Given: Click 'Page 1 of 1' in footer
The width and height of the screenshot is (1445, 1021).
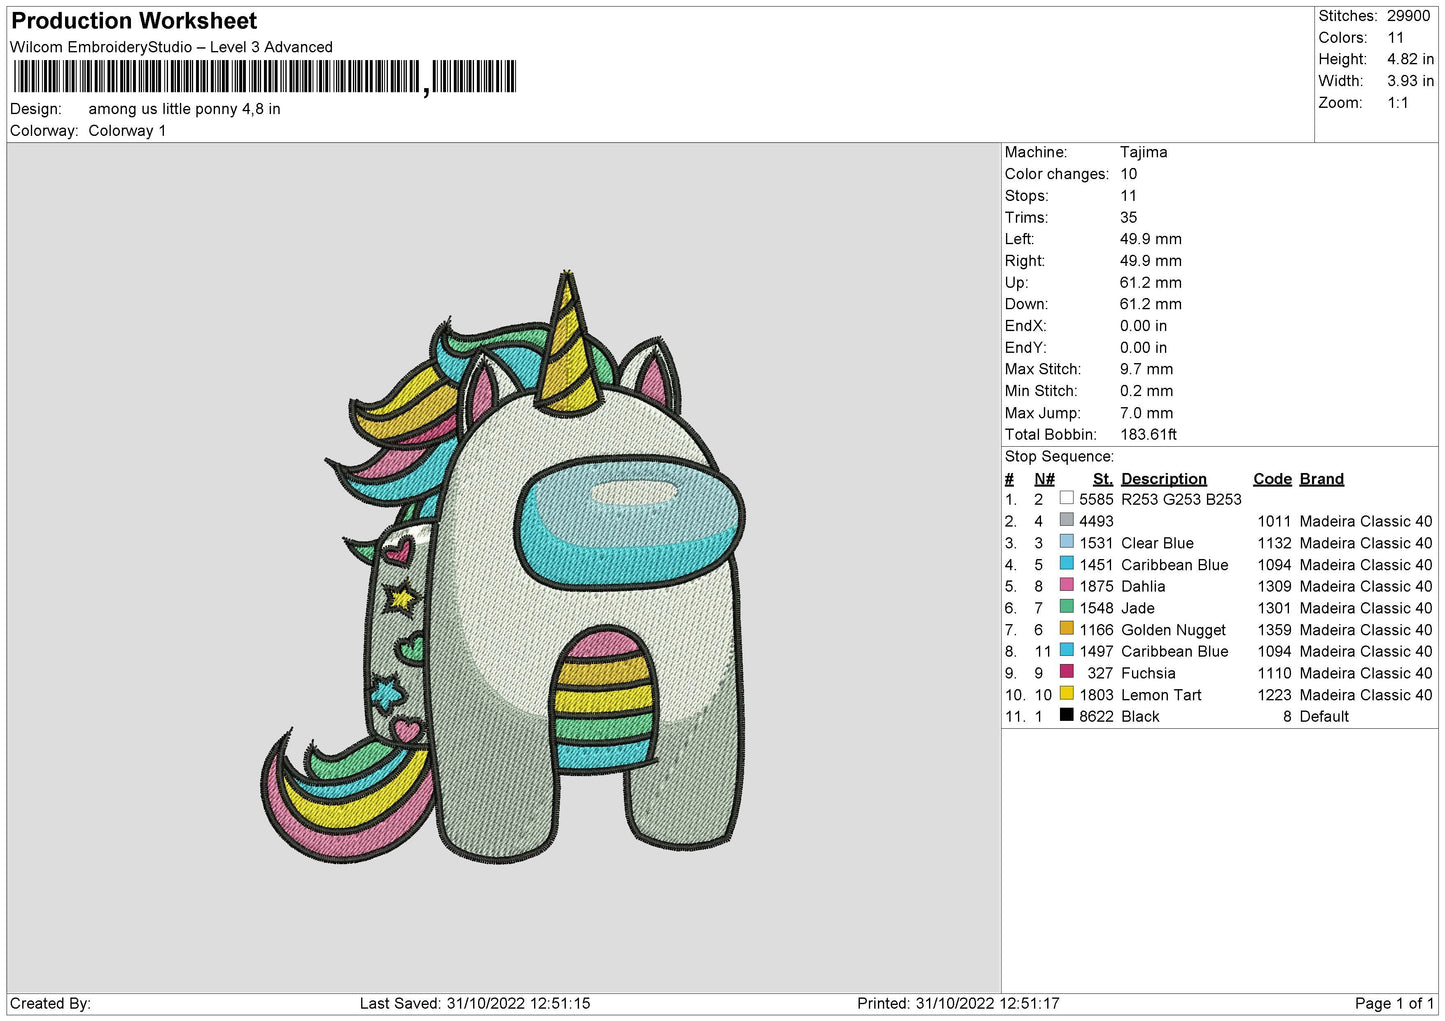Looking at the screenshot, I should tap(1394, 1004).
